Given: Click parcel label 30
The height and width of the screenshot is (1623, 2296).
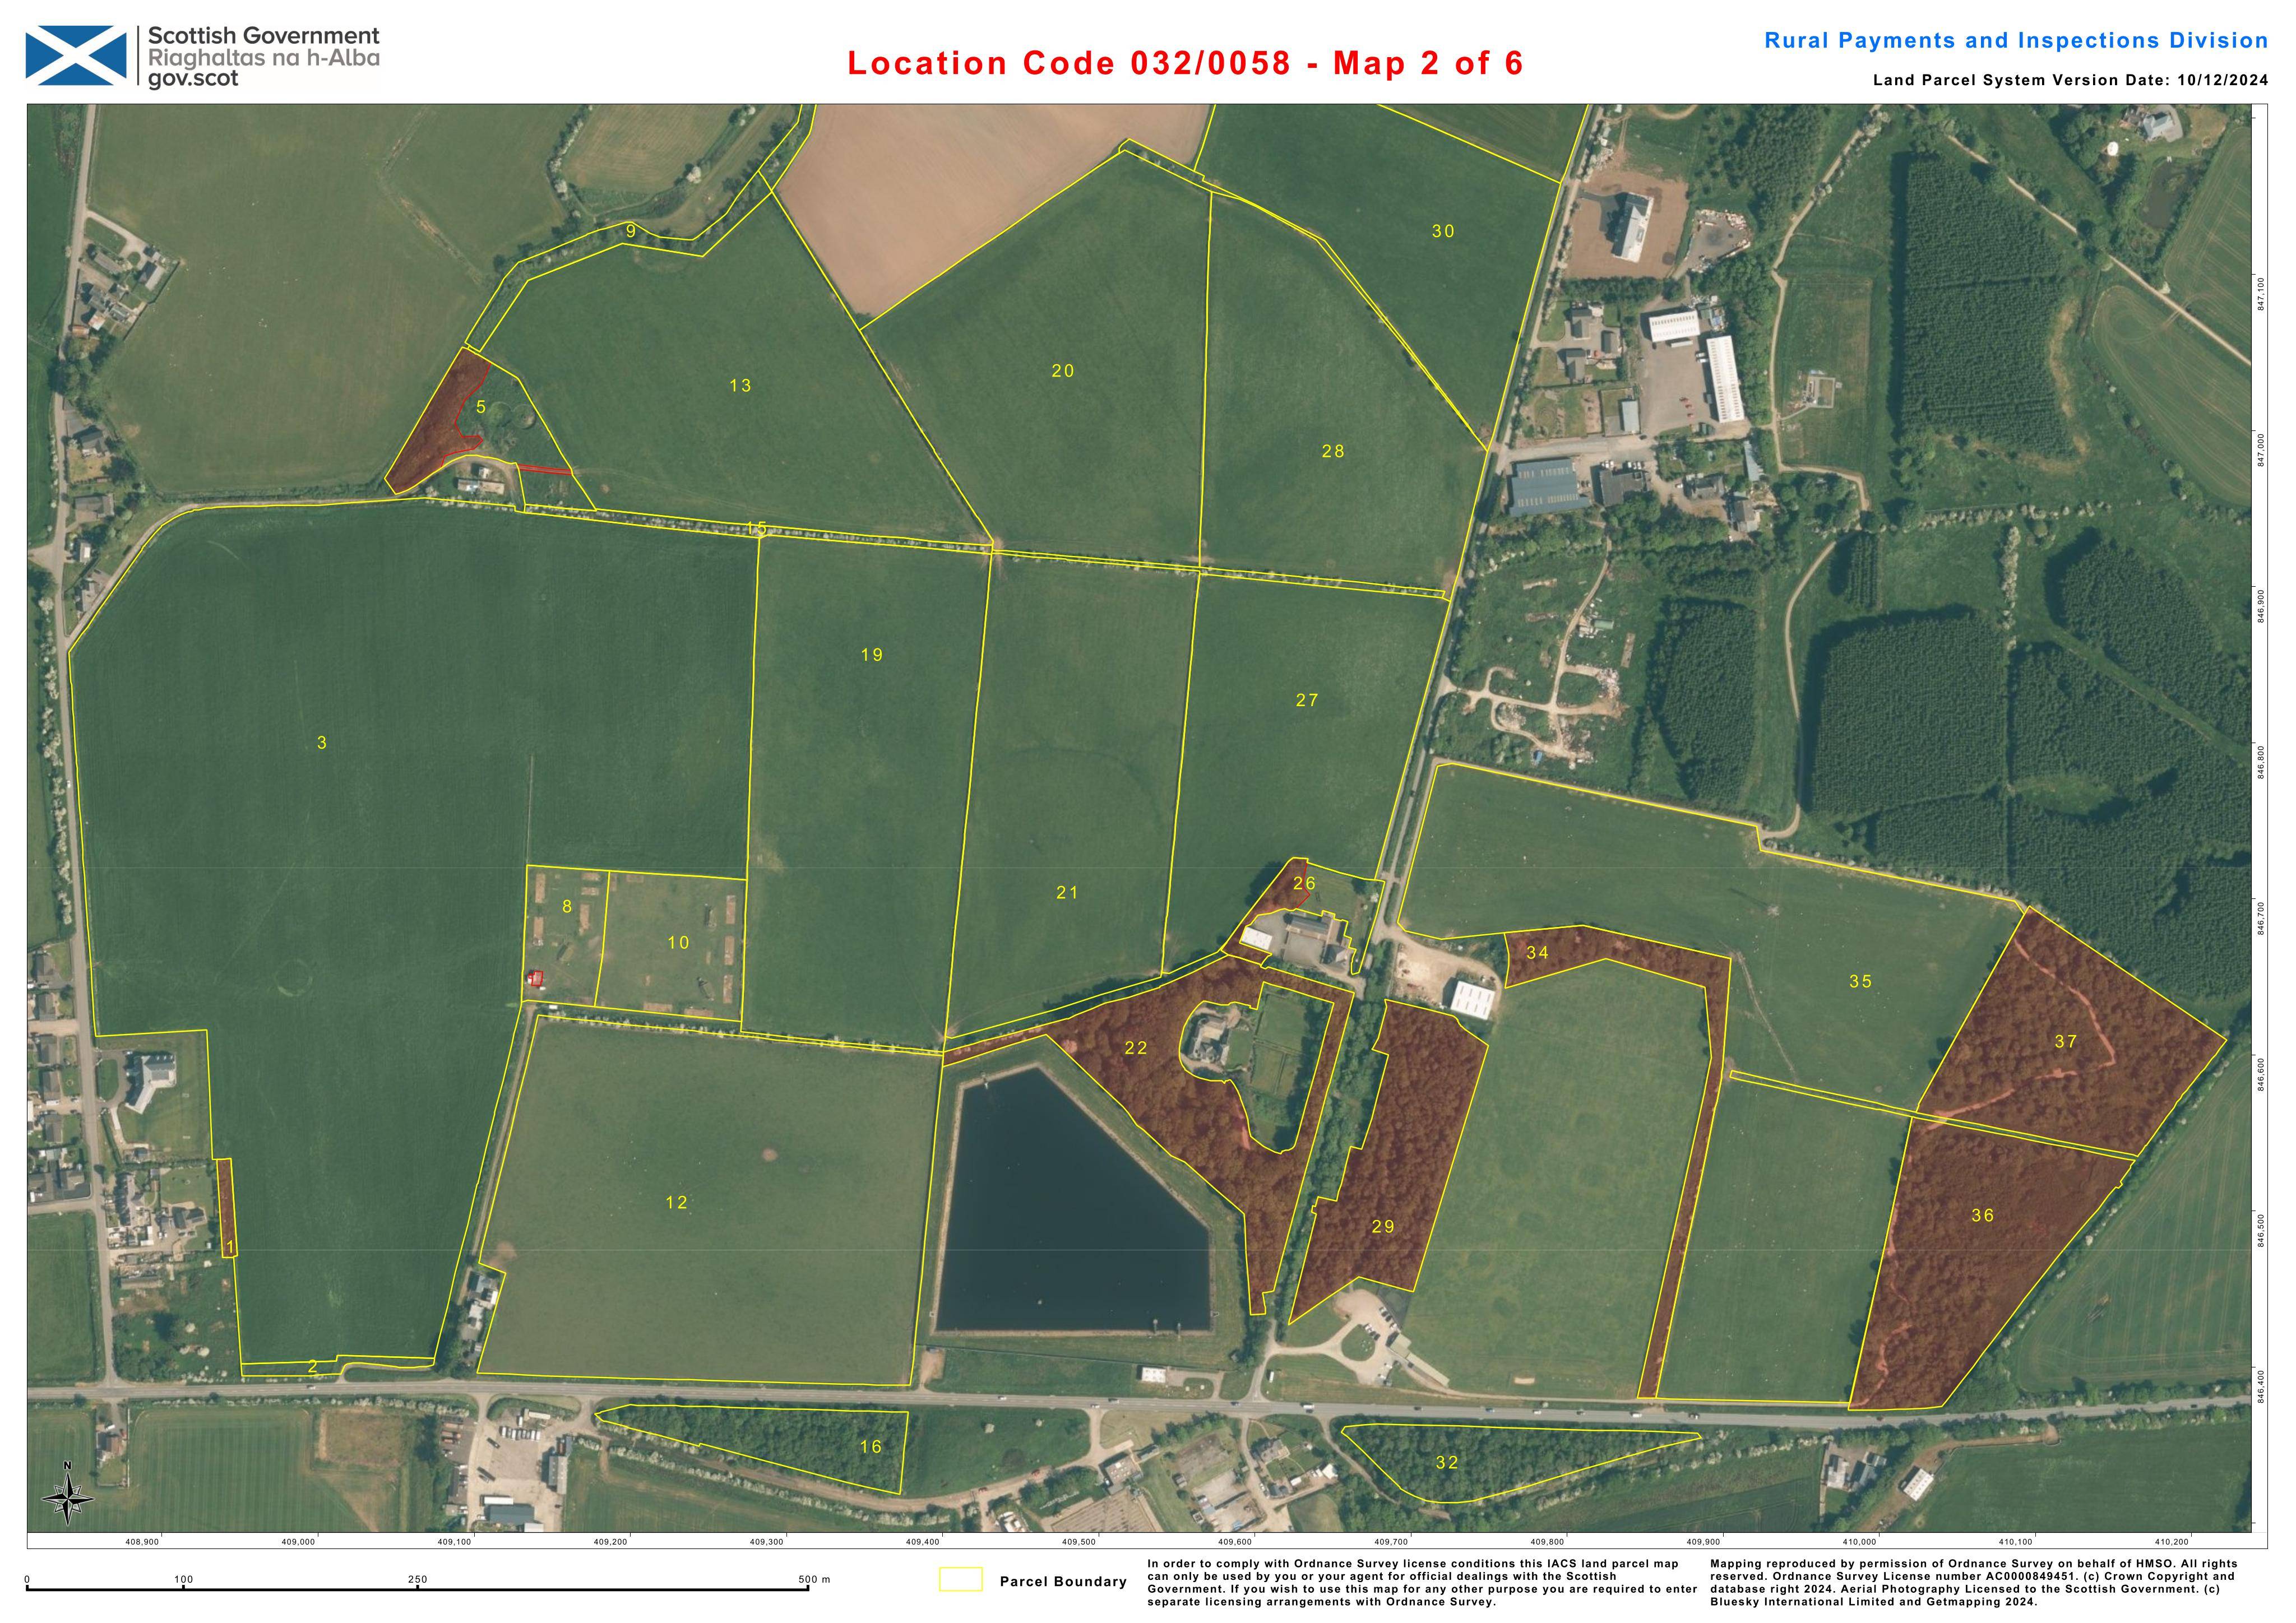Looking at the screenshot, I should [1443, 231].
